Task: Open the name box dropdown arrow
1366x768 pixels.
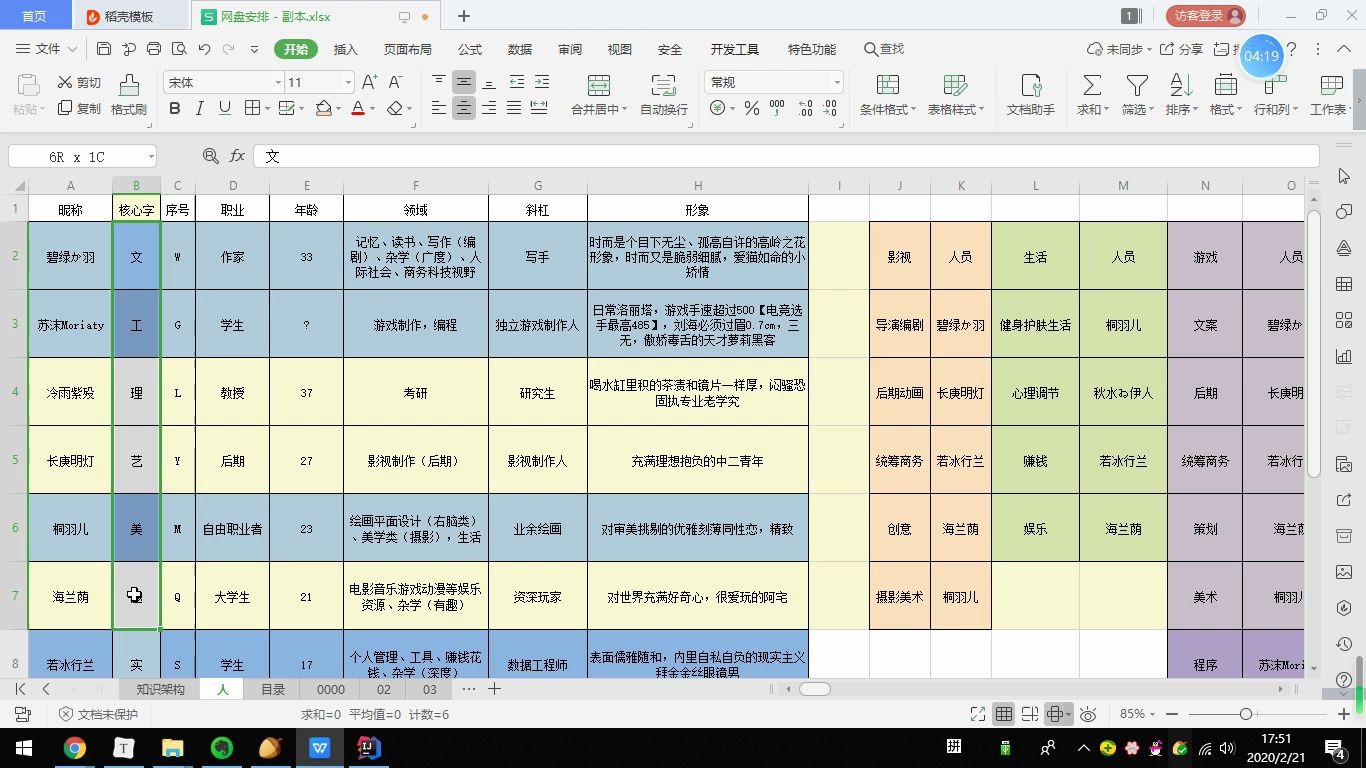Action: (x=151, y=156)
